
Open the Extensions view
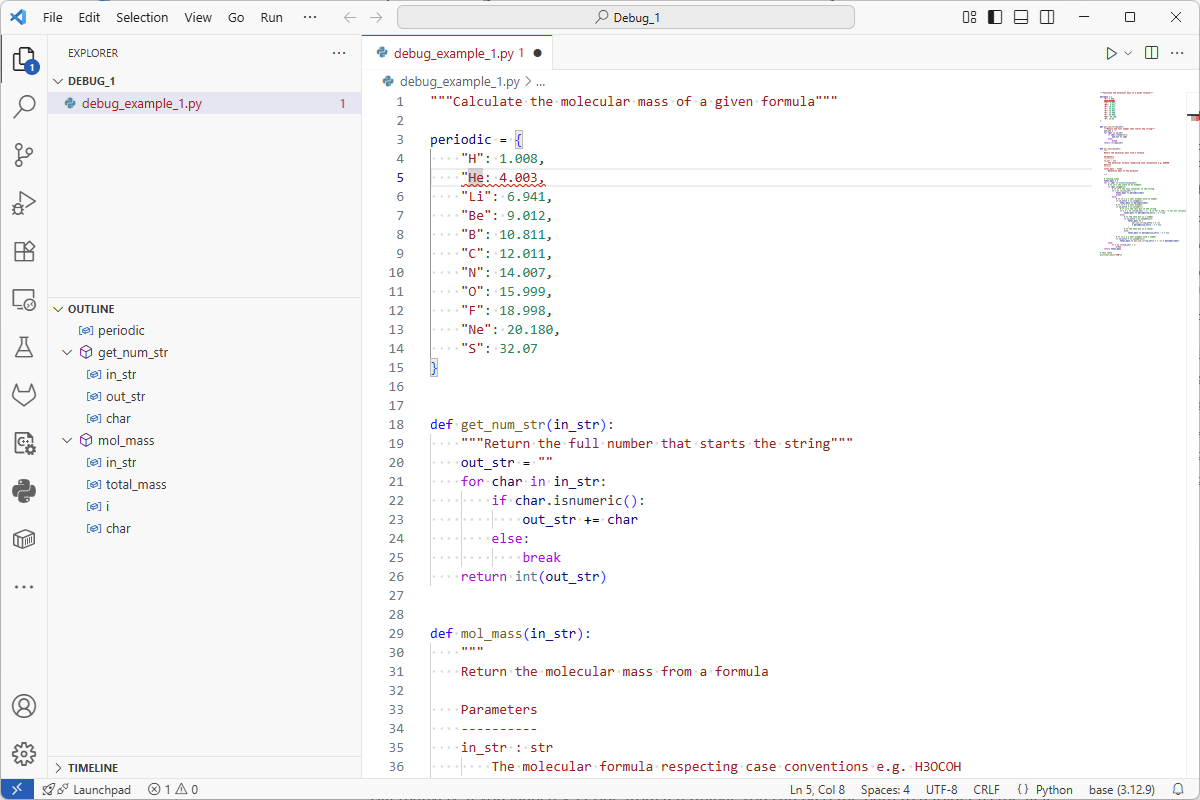pos(24,250)
